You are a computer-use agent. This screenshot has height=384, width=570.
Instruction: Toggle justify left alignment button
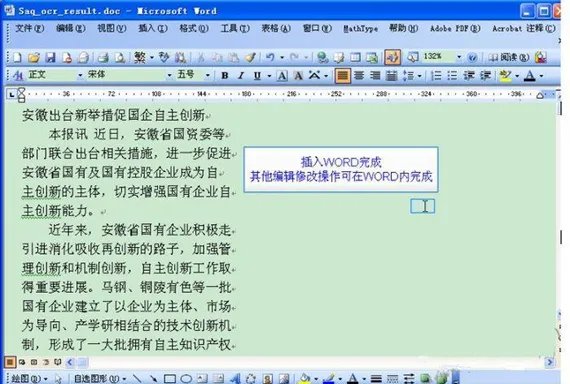pyautogui.click(x=342, y=76)
